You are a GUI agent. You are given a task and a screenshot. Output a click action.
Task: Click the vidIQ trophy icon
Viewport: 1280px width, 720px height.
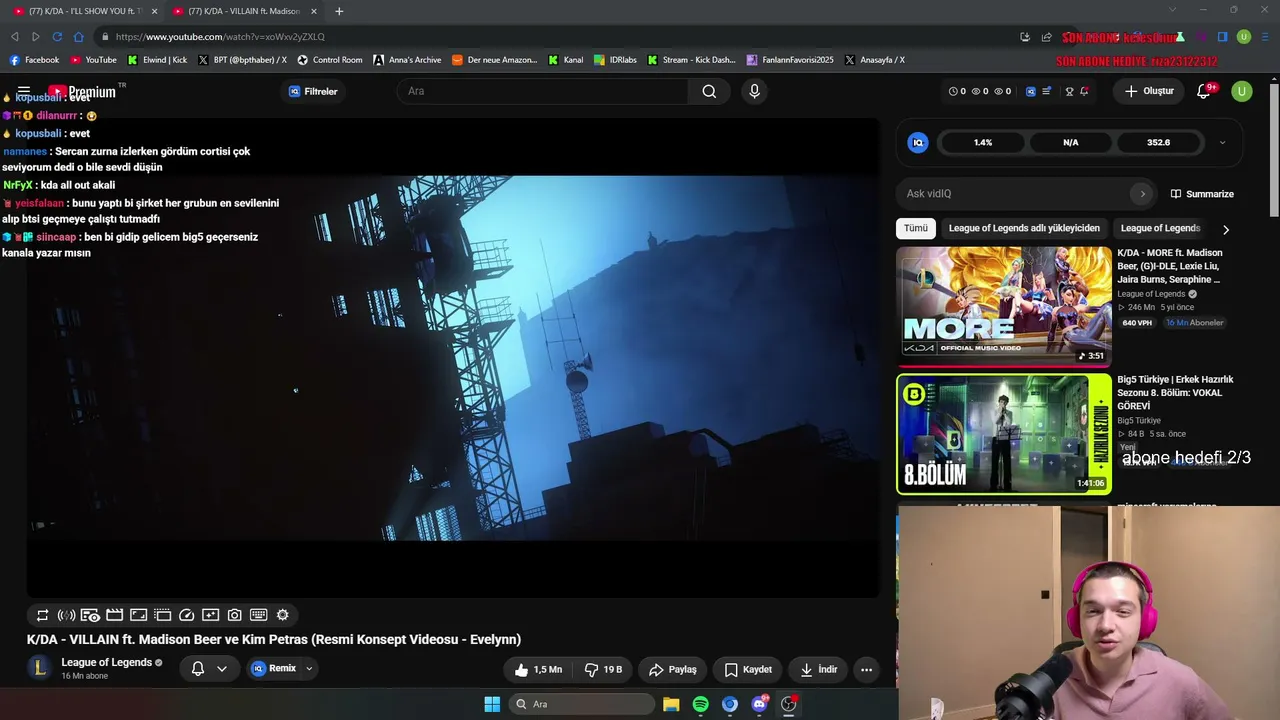[1069, 91]
